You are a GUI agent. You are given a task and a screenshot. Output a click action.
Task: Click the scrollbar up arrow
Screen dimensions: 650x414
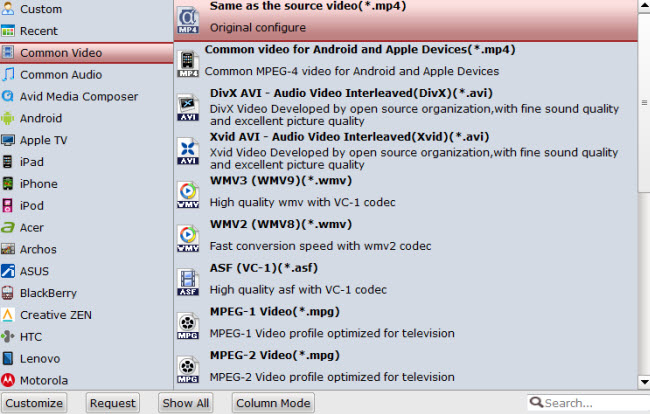[644, 6]
